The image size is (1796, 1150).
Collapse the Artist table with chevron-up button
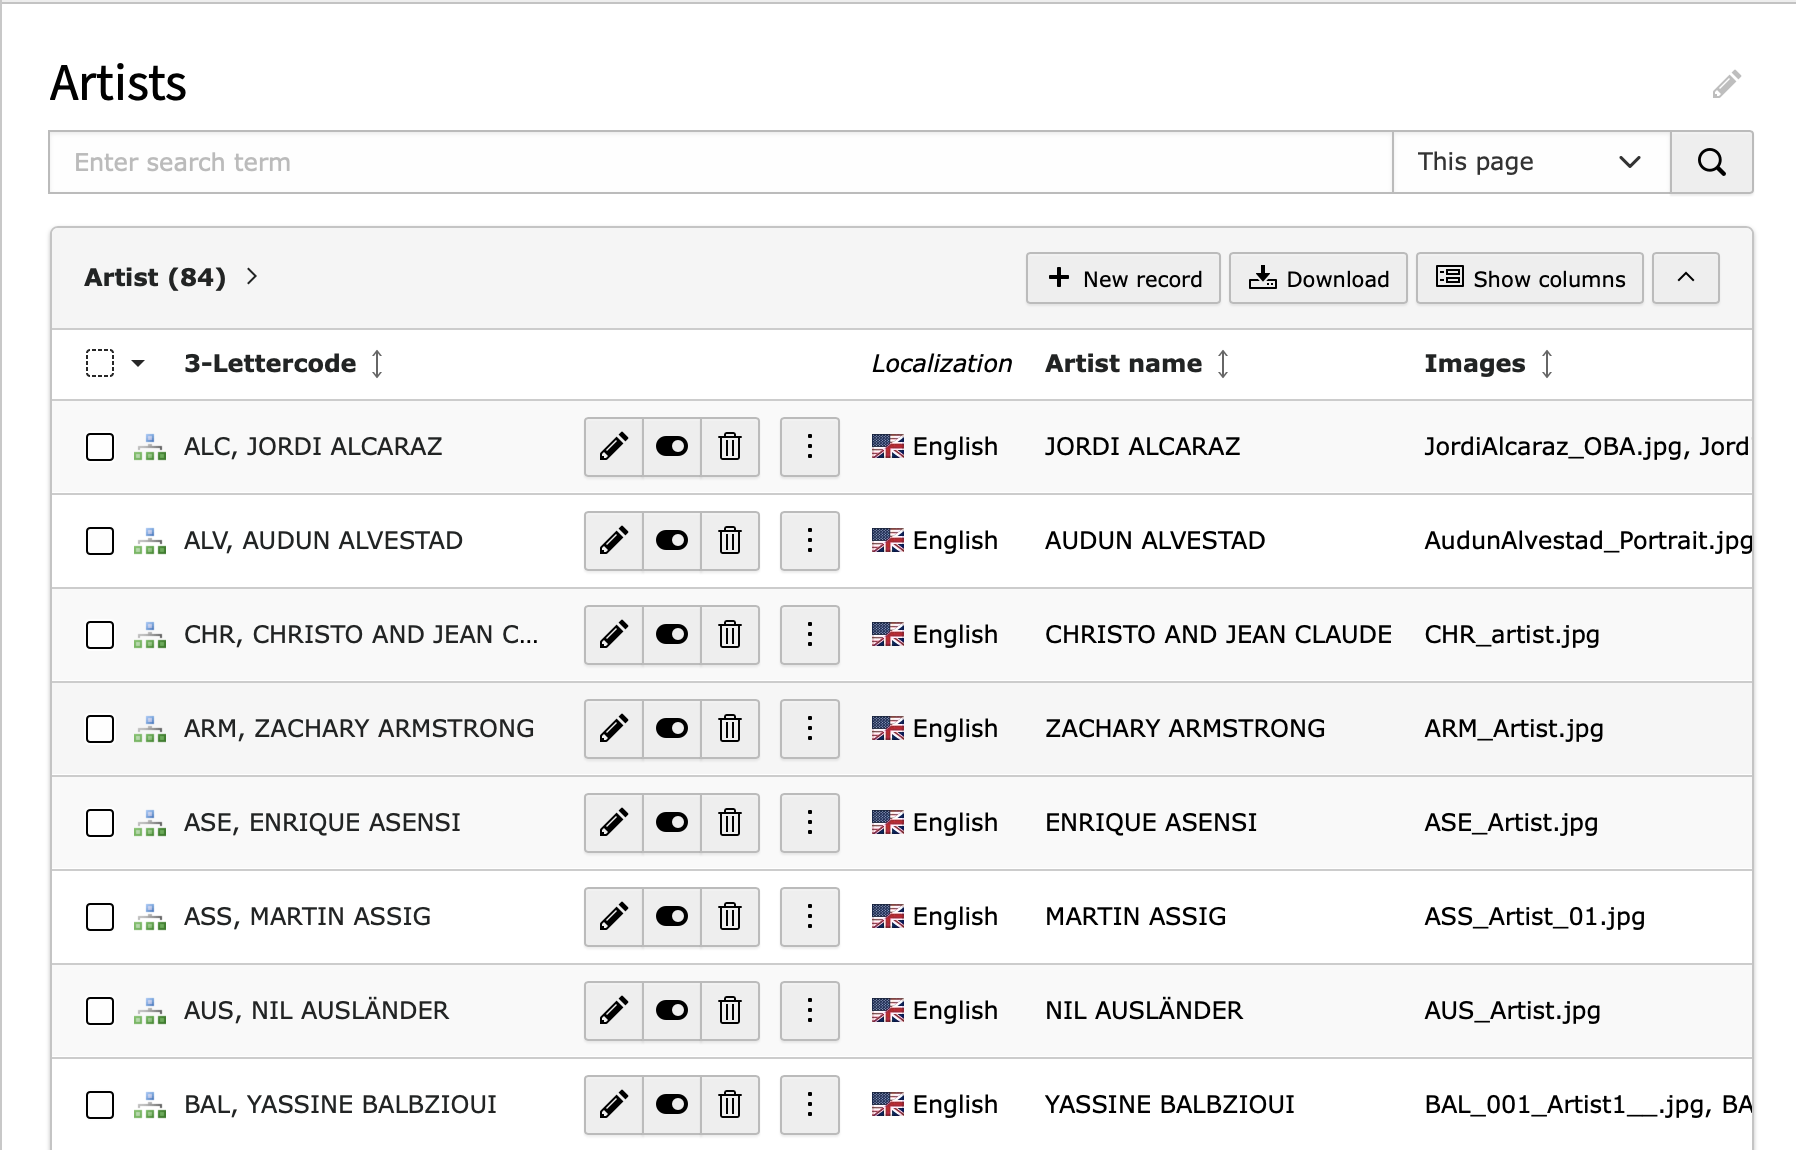[x=1685, y=278]
